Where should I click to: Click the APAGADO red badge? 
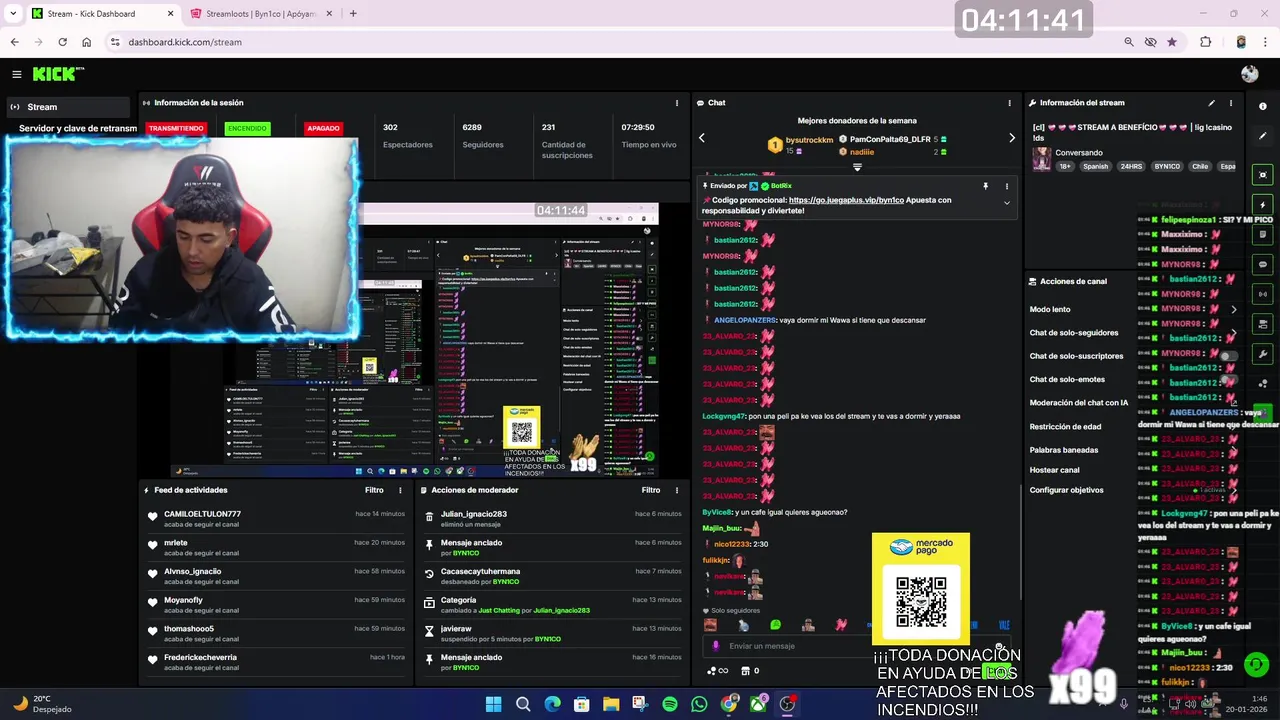(323, 128)
